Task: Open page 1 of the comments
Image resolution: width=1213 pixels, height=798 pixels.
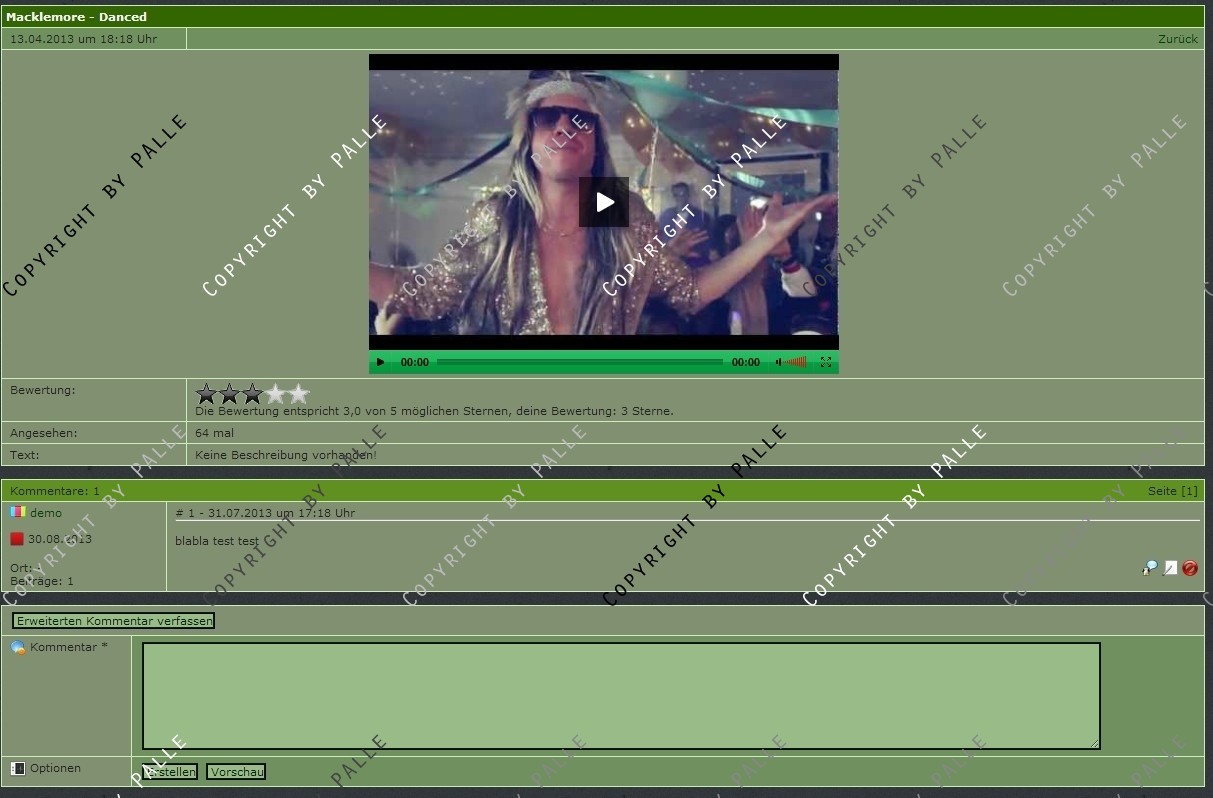Action: pyautogui.click(x=1188, y=491)
